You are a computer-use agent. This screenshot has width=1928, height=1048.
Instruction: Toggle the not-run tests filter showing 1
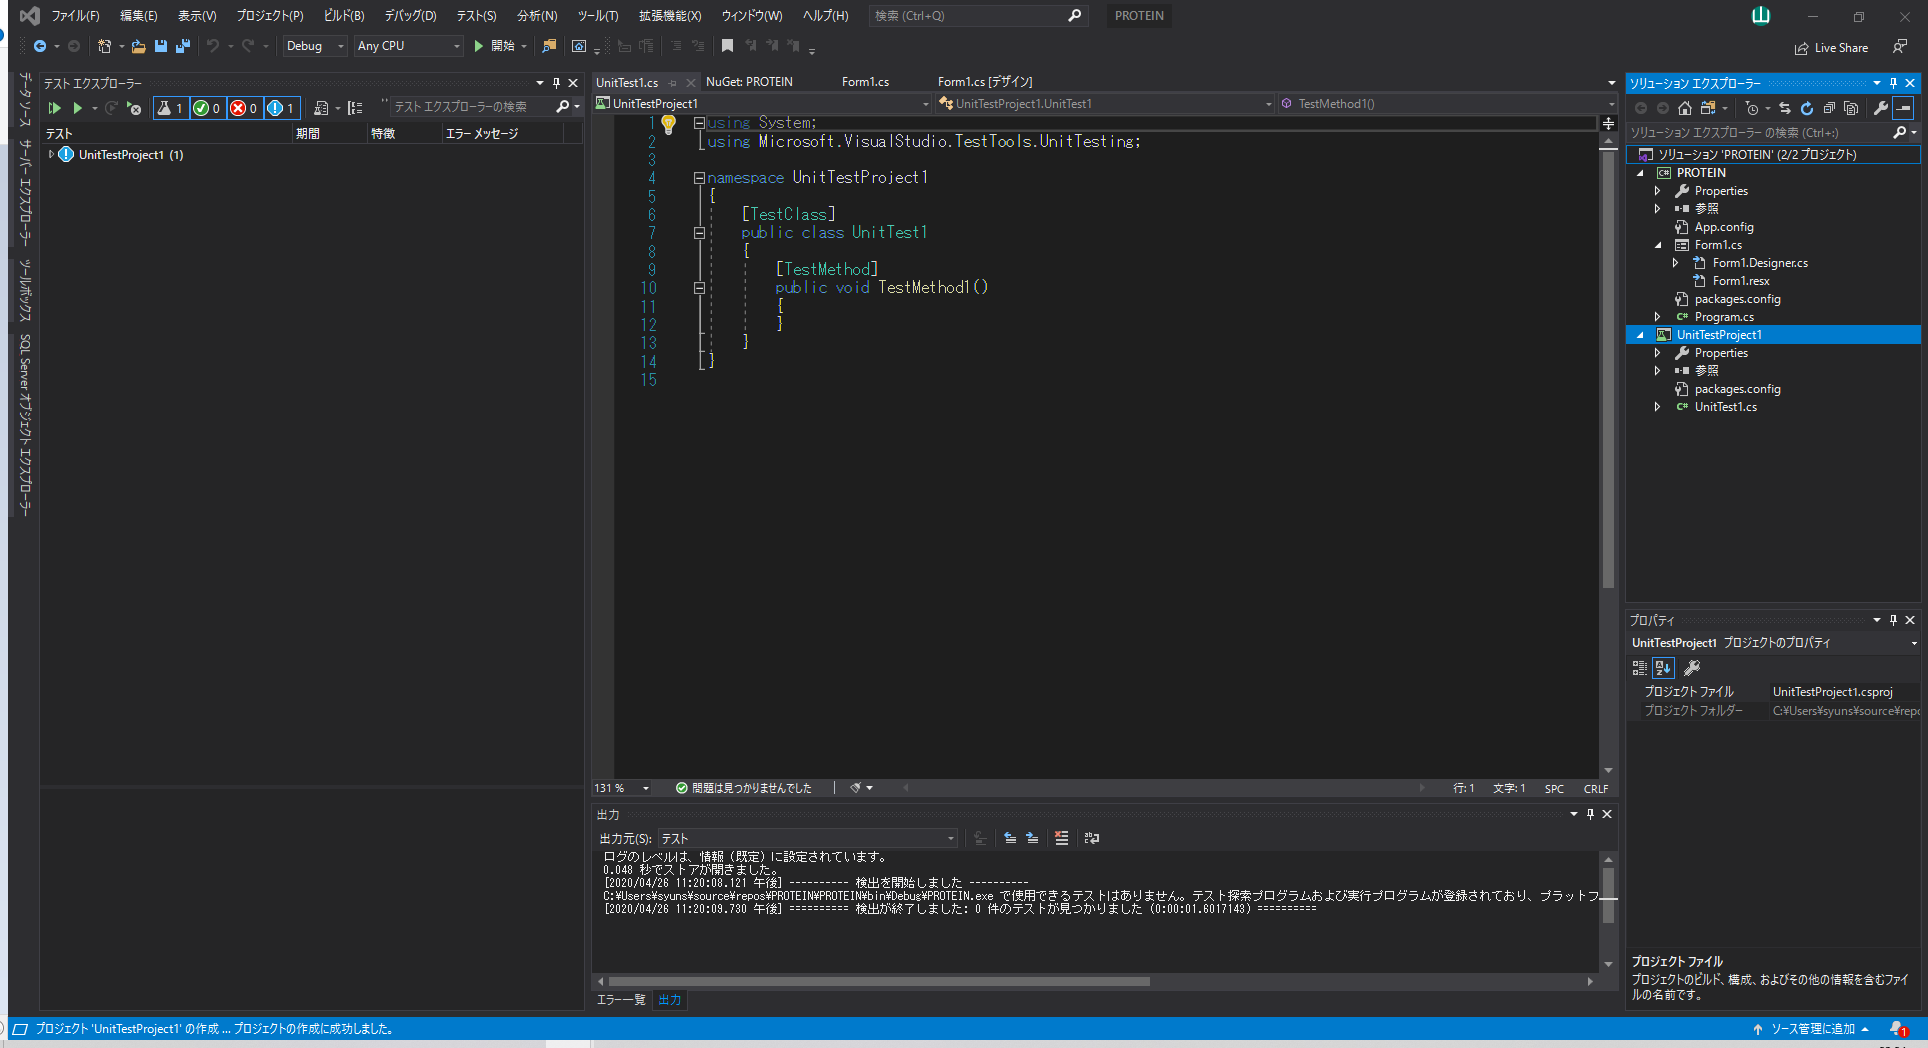coord(281,108)
